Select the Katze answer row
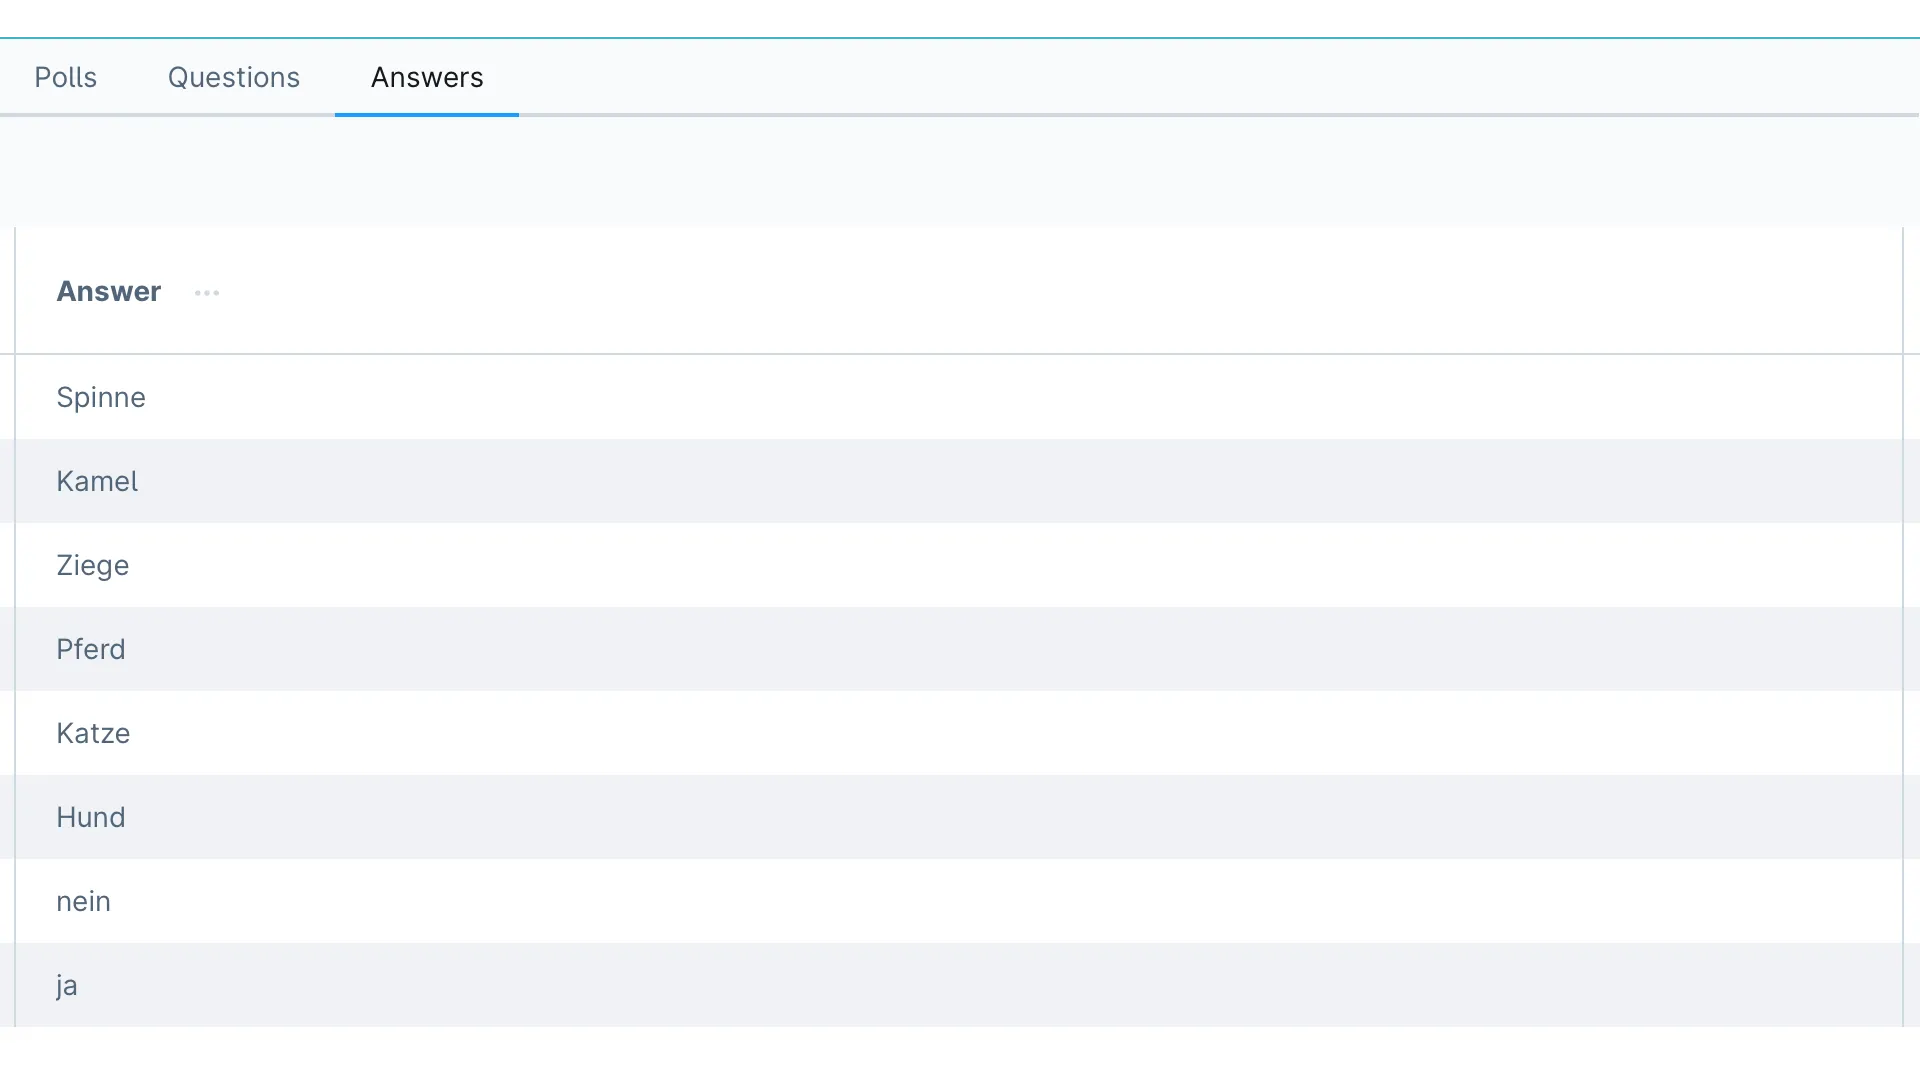 click(x=93, y=733)
